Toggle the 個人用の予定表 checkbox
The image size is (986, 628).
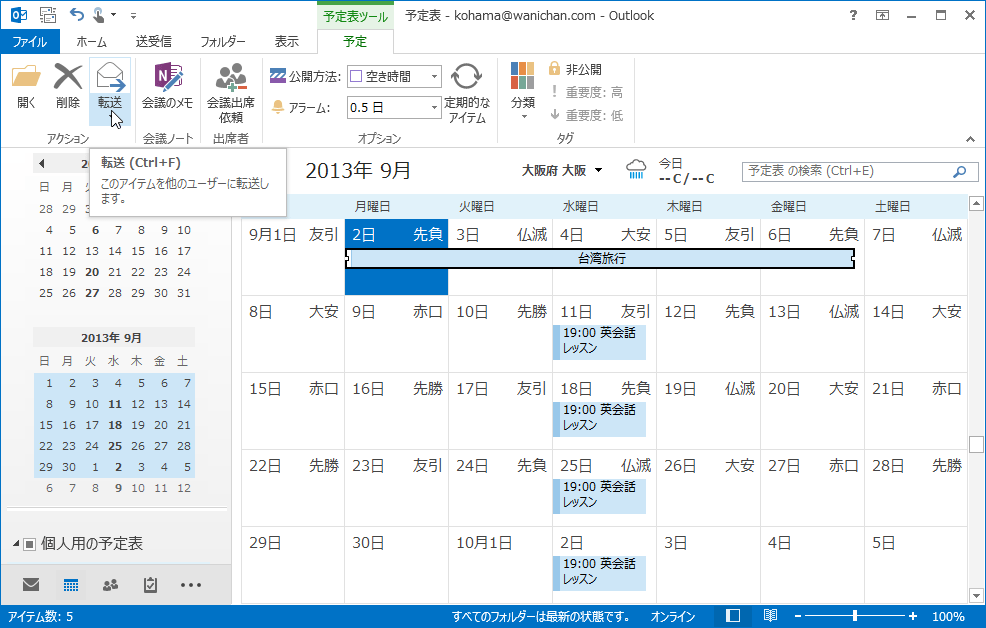[x=30, y=544]
